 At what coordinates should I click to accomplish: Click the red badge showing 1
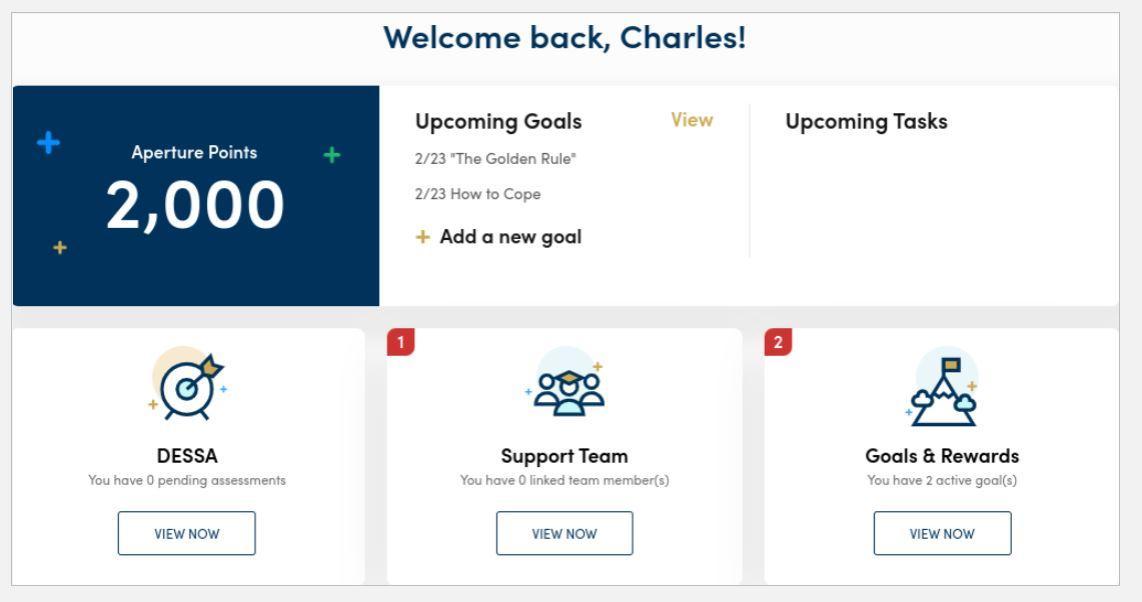pos(400,342)
